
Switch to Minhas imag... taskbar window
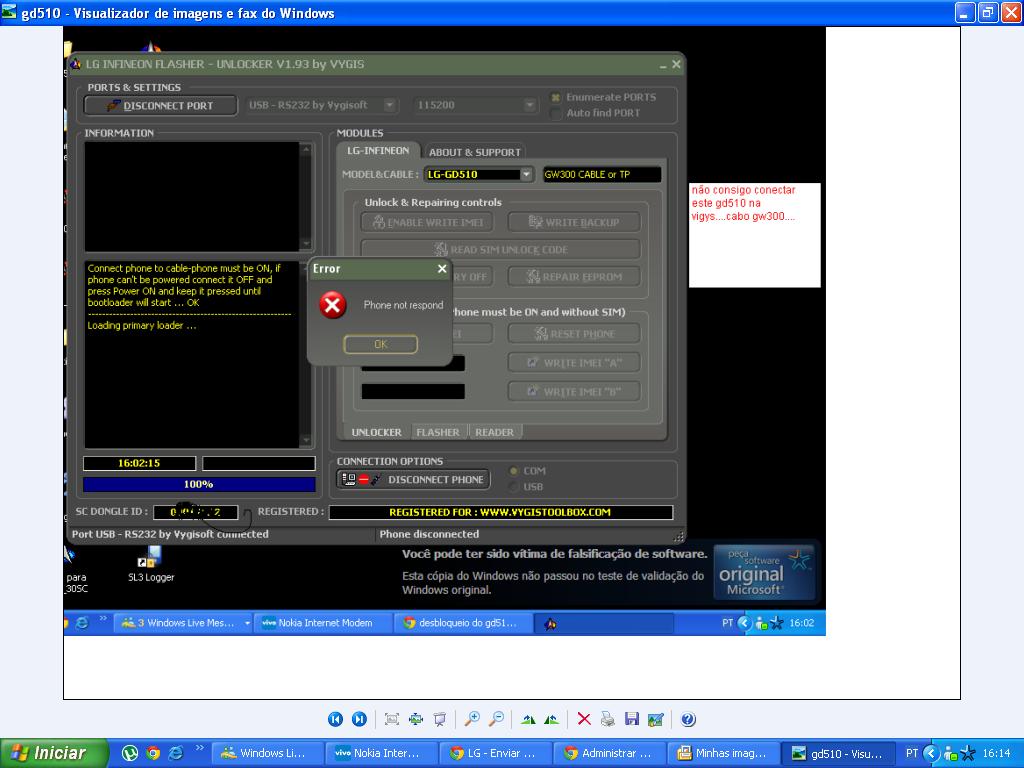(x=725, y=753)
